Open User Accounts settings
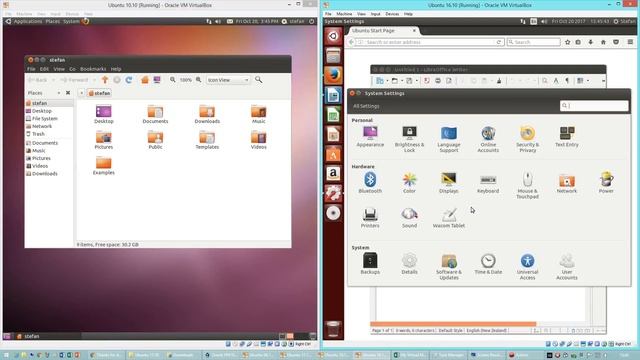This screenshot has width=640, height=360. pyautogui.click(x=567, y=266)
